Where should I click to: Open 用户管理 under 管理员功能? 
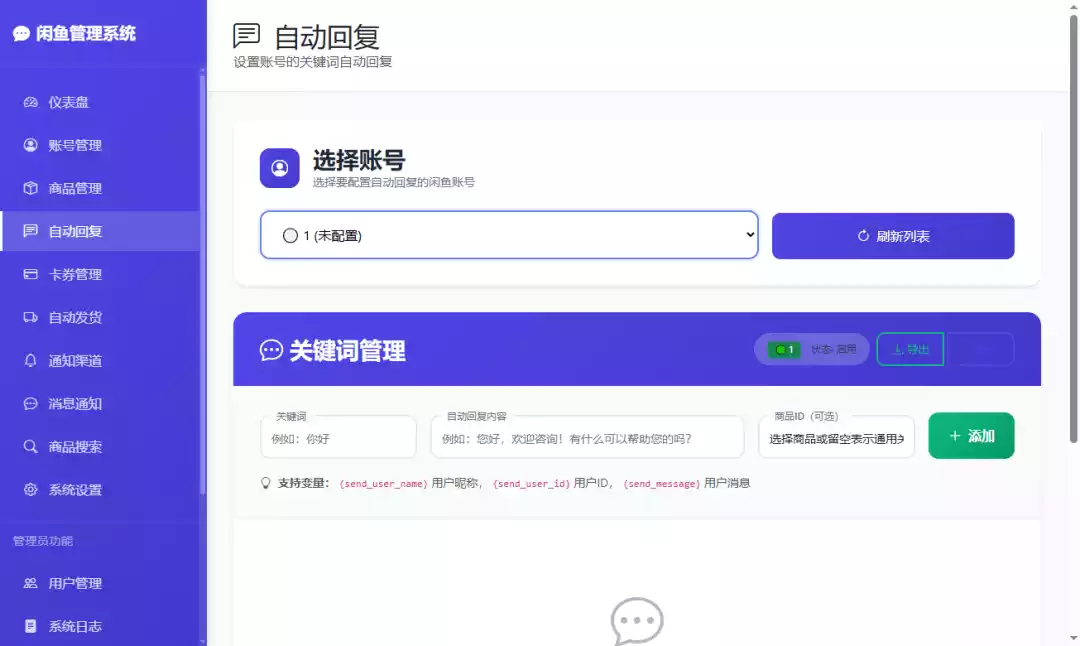point(101,583)
